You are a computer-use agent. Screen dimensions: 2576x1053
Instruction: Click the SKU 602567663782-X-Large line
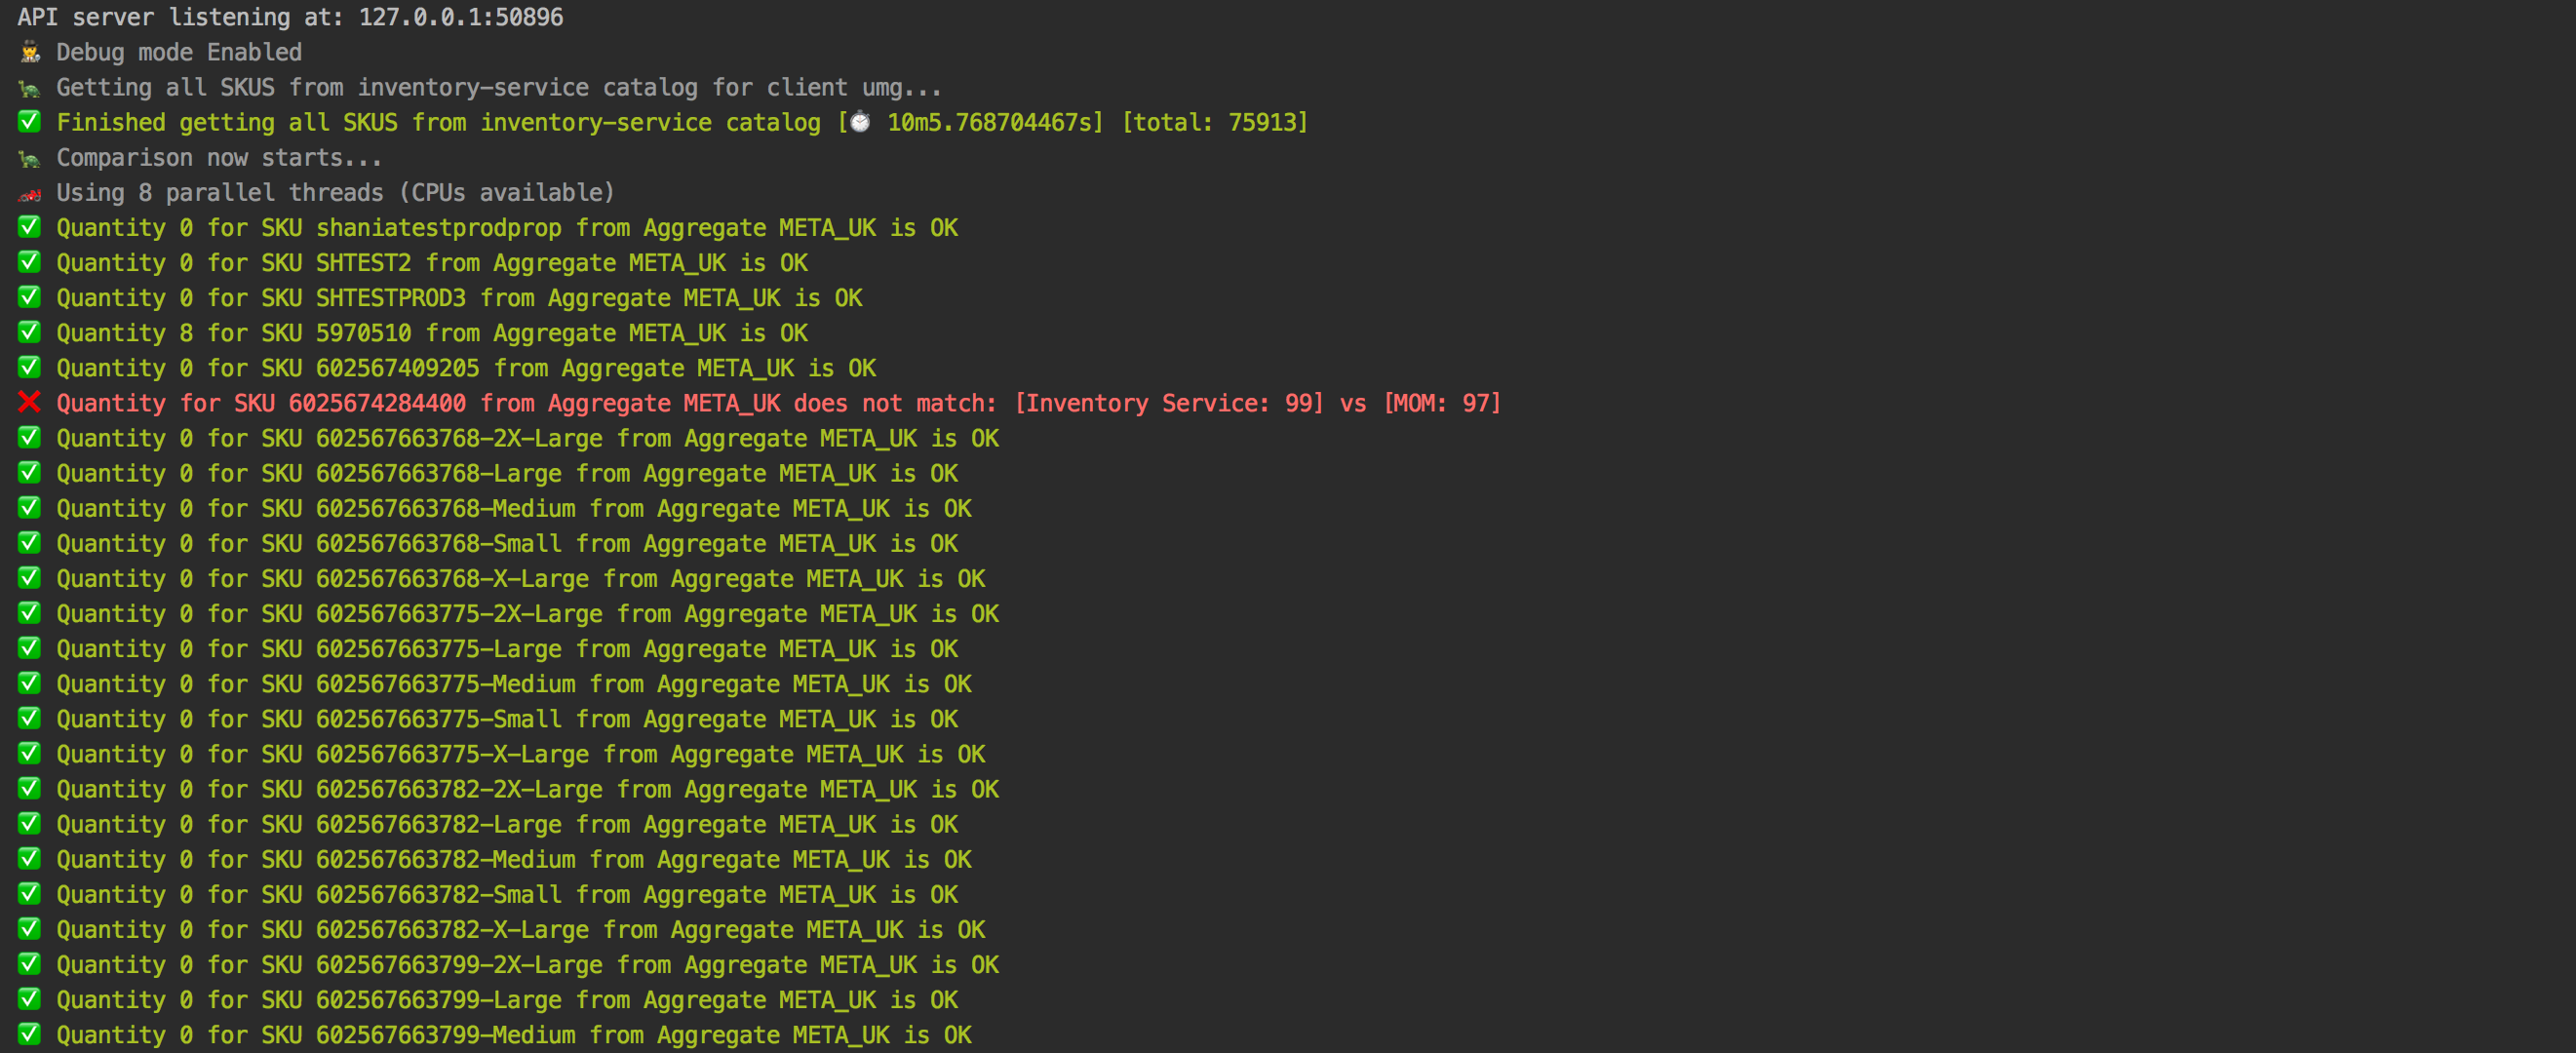(x=521, y=930)
